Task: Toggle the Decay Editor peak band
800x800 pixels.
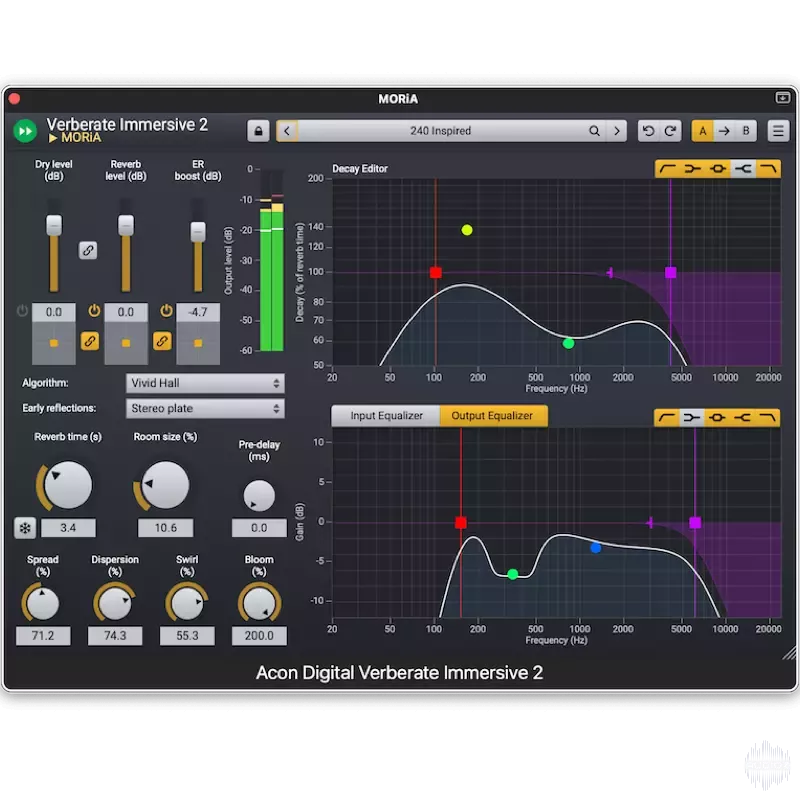Action: click(717, 168)
